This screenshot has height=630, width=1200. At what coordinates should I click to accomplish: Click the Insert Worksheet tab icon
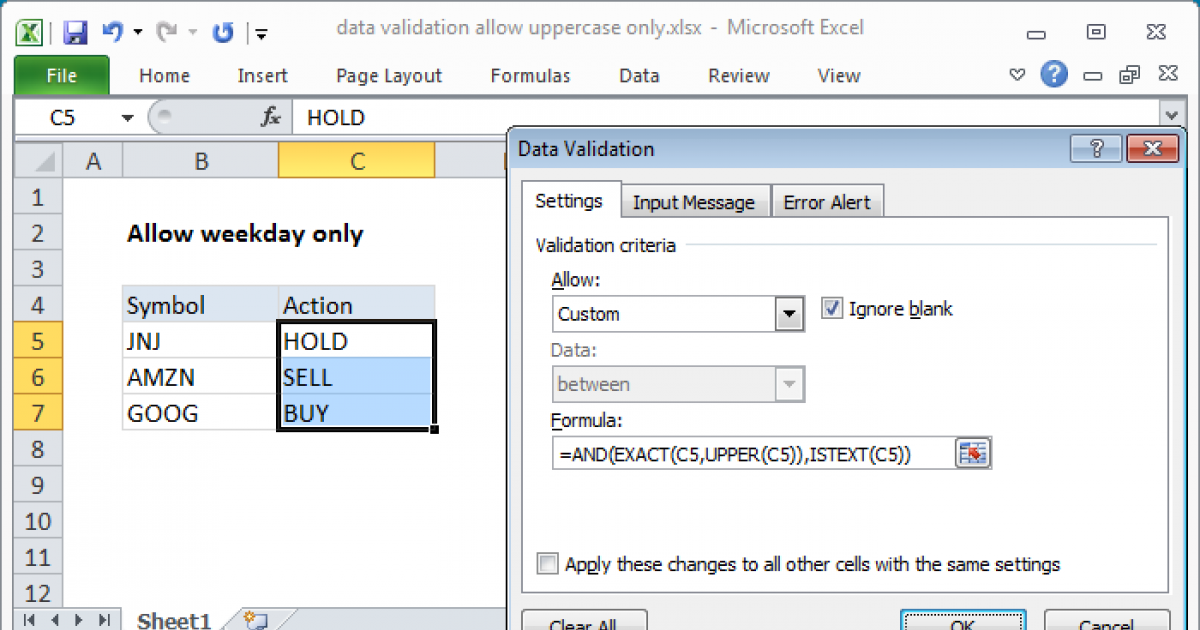(x=254, y=620)
